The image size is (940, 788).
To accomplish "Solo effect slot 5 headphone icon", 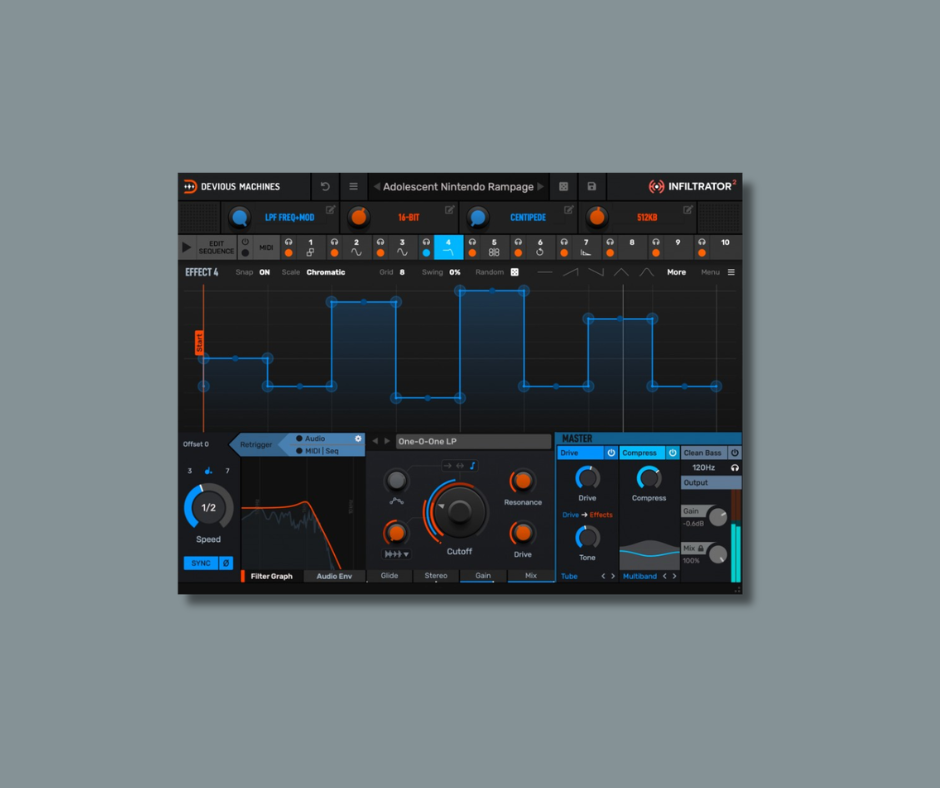I will [x=472, y=242].
